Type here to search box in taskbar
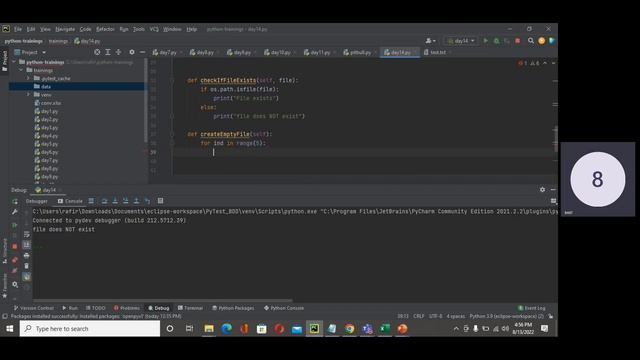Screen dimensions: 640x360 point(90,329)
